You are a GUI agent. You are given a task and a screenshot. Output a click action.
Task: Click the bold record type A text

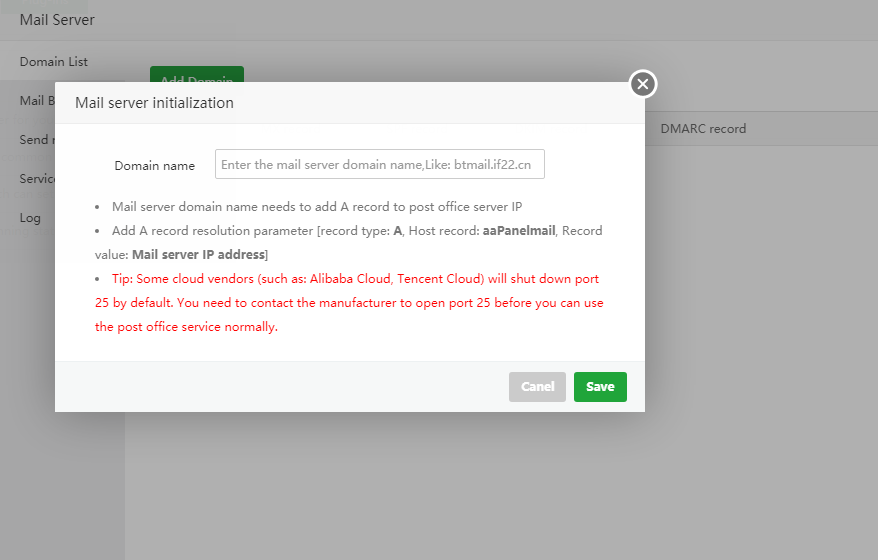coord(398,231)
